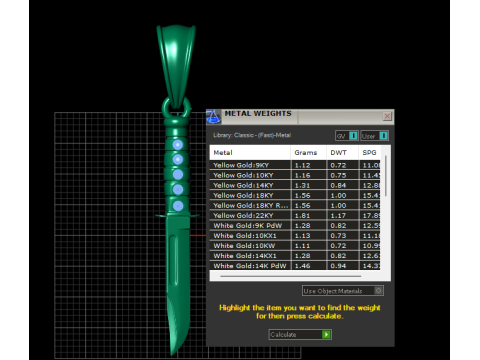This screenshot has width=480, height=360.
Task: Select the bottom blue gem on handle
Action: point(178,206)
